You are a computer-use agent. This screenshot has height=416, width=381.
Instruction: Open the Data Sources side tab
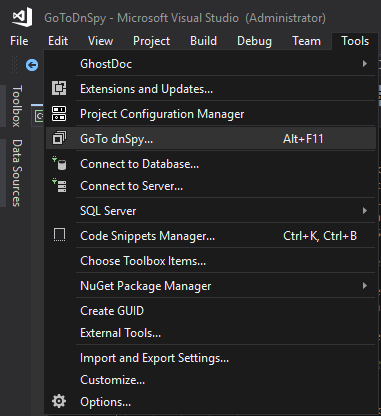pyautogui.click(x=17, y=173)
